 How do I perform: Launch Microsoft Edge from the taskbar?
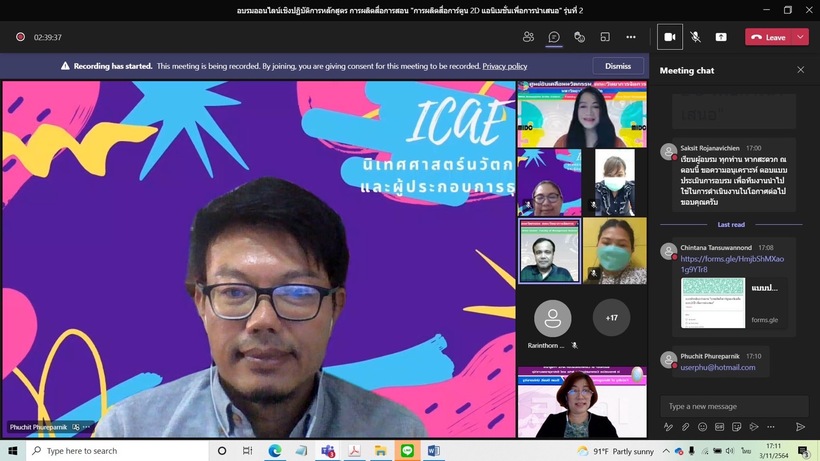(275, 451)
